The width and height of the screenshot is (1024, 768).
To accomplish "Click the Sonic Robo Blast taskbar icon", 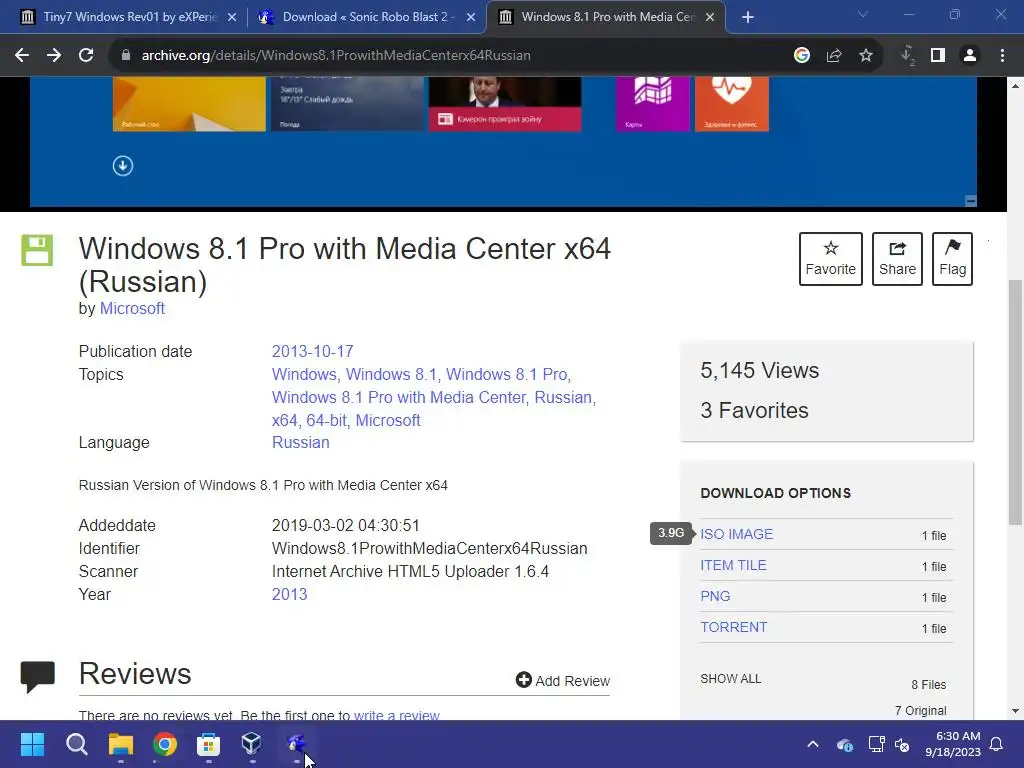I will tap(296, 744).
